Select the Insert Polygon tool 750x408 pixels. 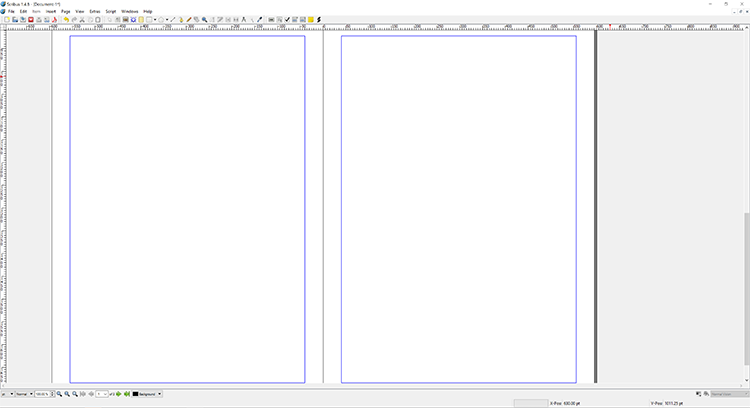pos(161,20)
